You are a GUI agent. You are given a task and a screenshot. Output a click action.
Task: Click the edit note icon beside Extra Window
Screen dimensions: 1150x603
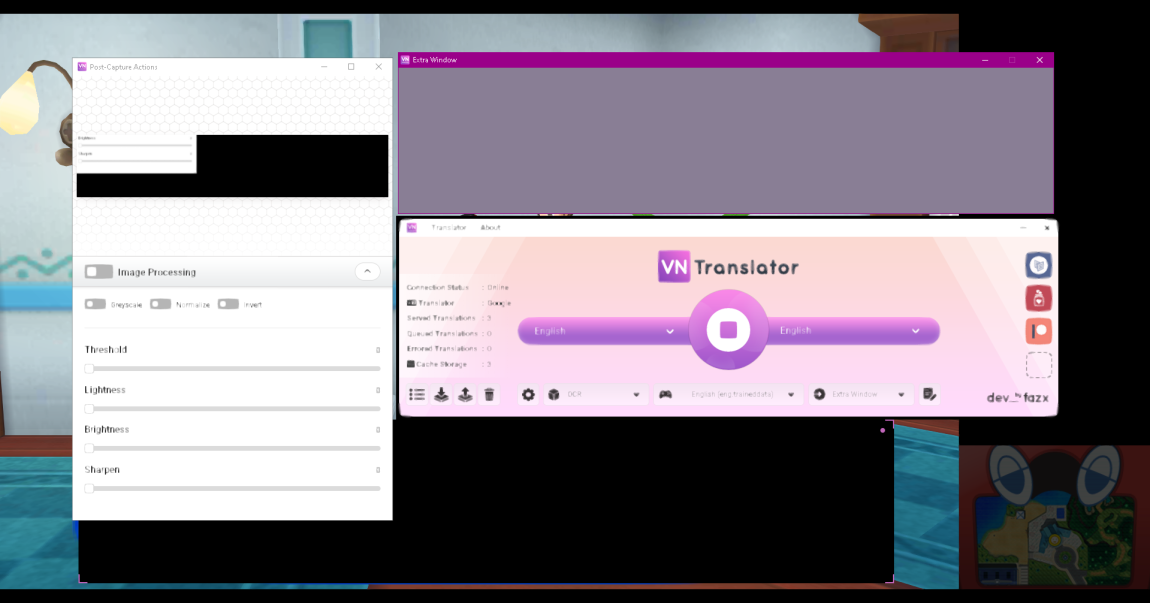tap(929, 395)
